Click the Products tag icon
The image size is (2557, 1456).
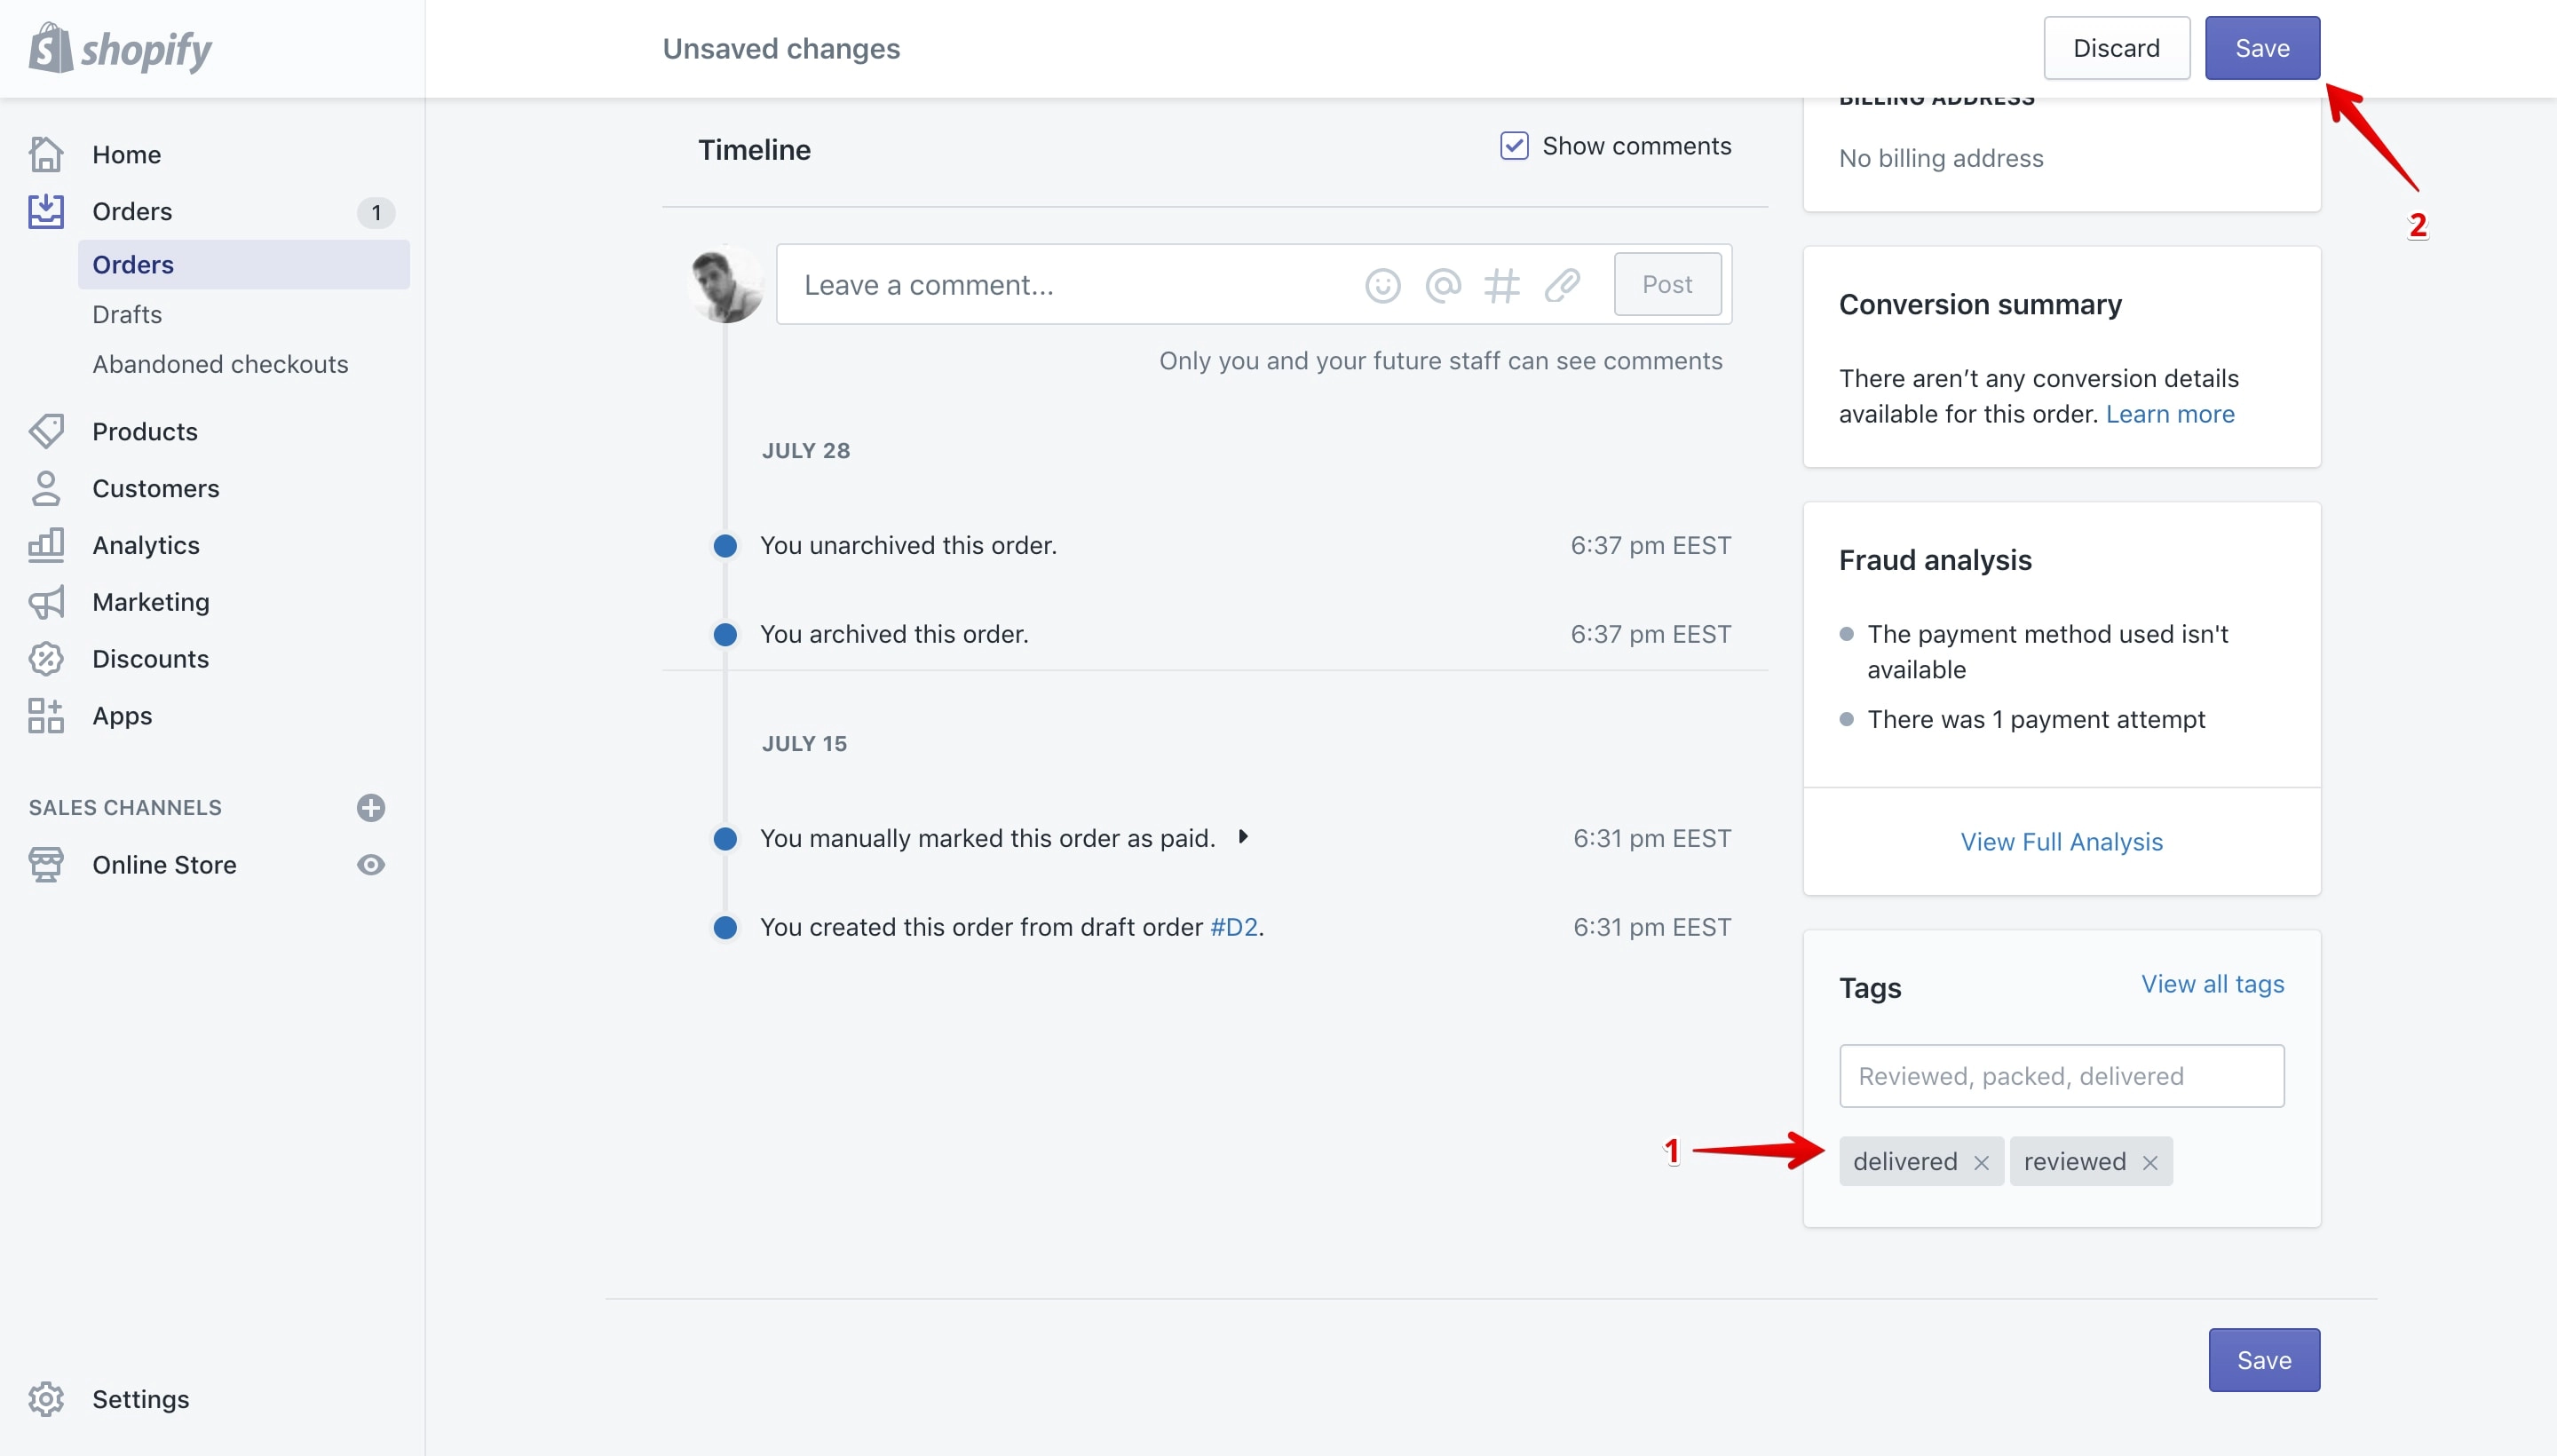coord(46,431)
